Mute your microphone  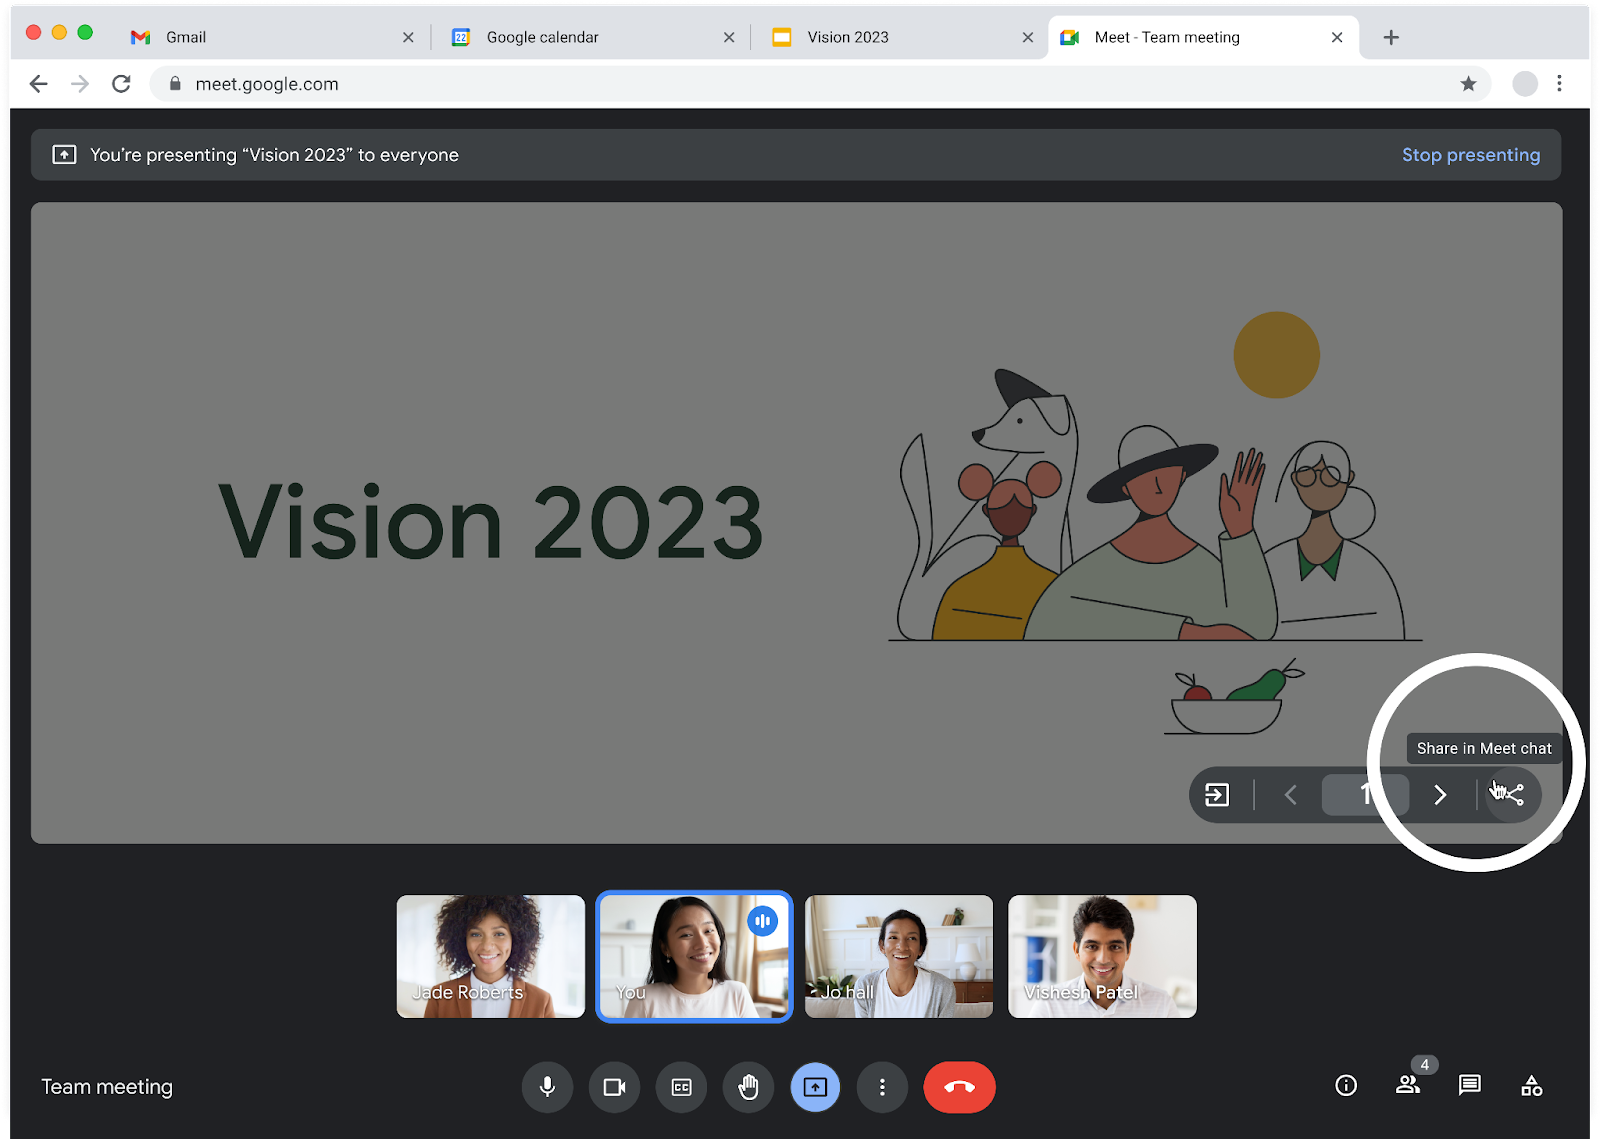(547, 1087)
